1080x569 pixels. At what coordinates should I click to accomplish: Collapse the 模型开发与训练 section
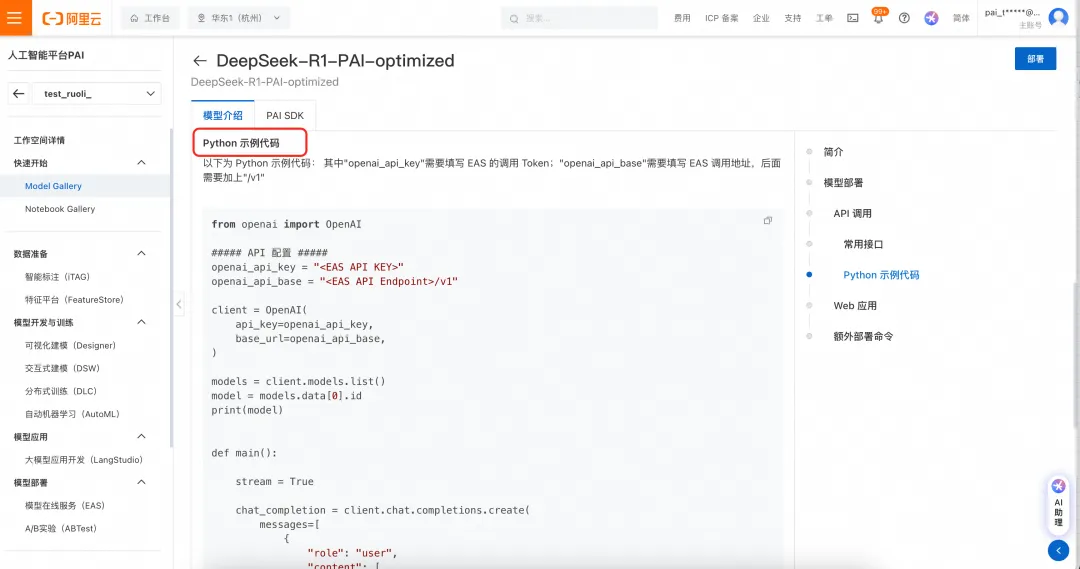141,322
